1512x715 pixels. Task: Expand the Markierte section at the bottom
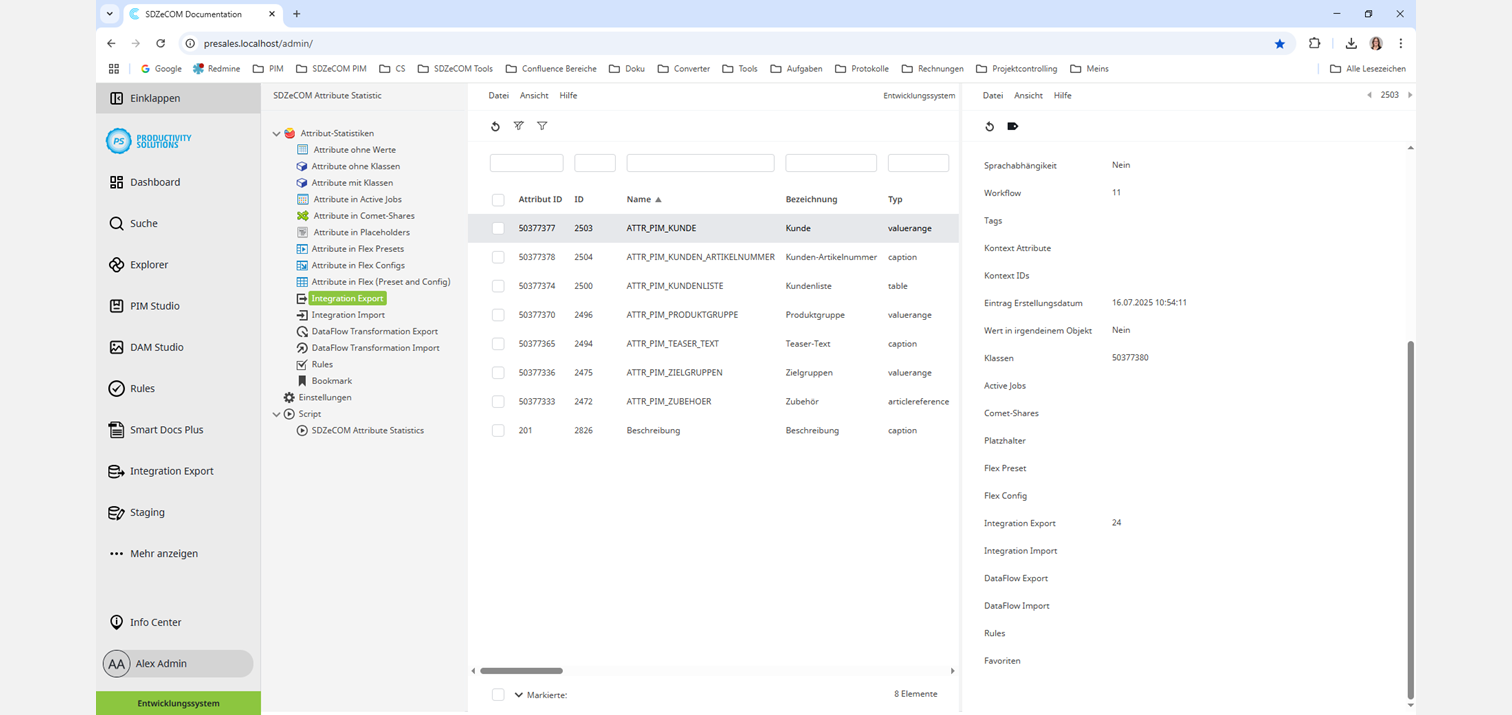point(517,694)
